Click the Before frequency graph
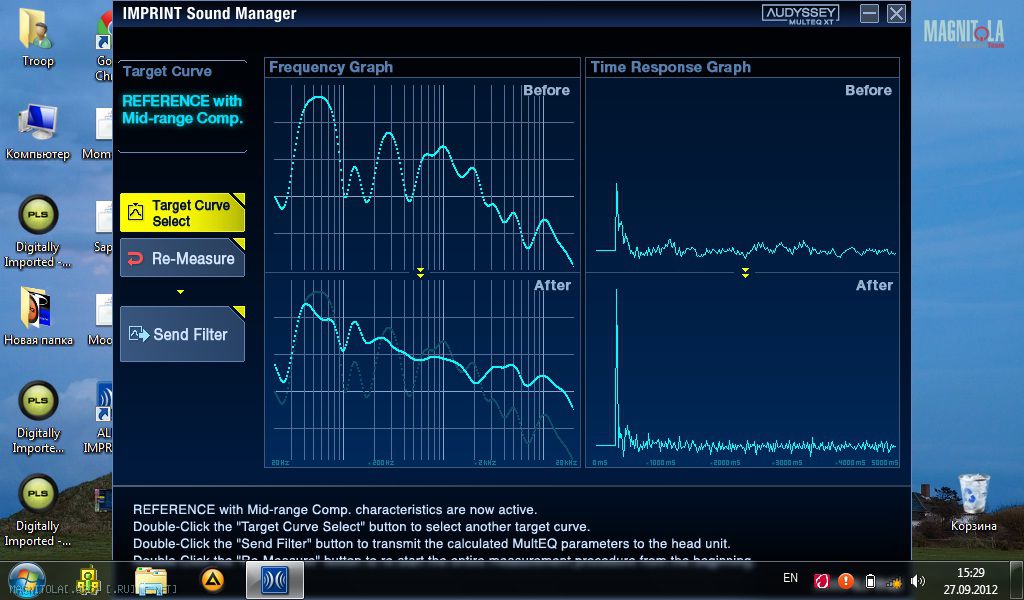The image size is (1024, 600). tap(421, 175)
